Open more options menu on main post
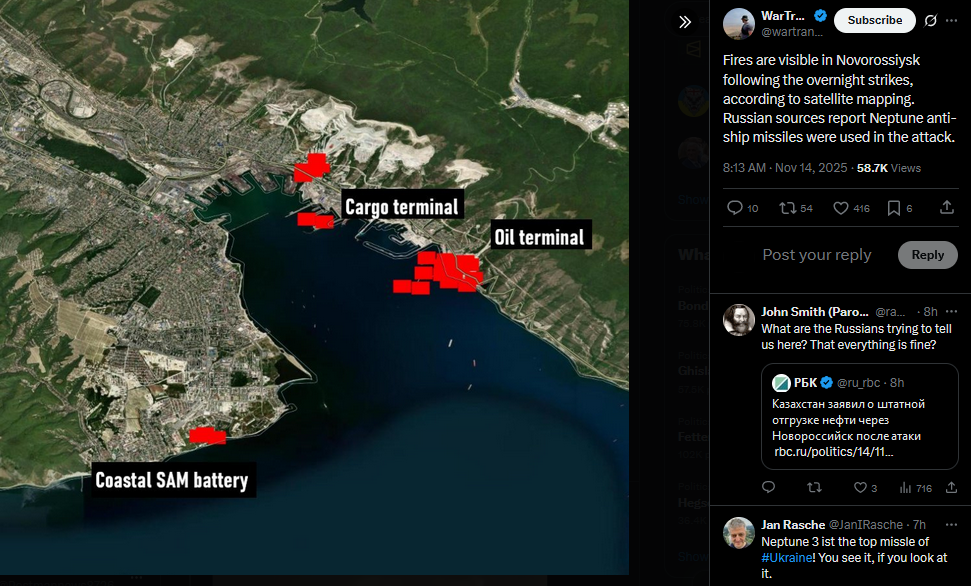The width and height of the screenshot is (971, 586). point(952,20)
